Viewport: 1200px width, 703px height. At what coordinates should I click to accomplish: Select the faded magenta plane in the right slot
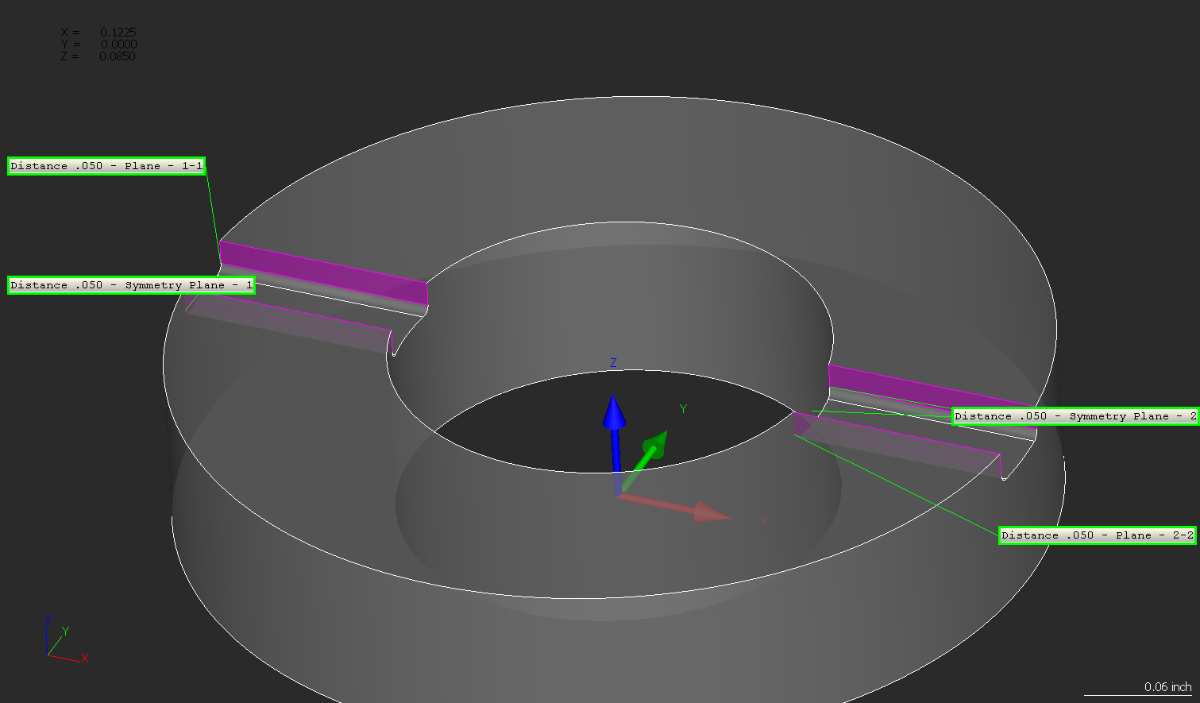point(900,445)
